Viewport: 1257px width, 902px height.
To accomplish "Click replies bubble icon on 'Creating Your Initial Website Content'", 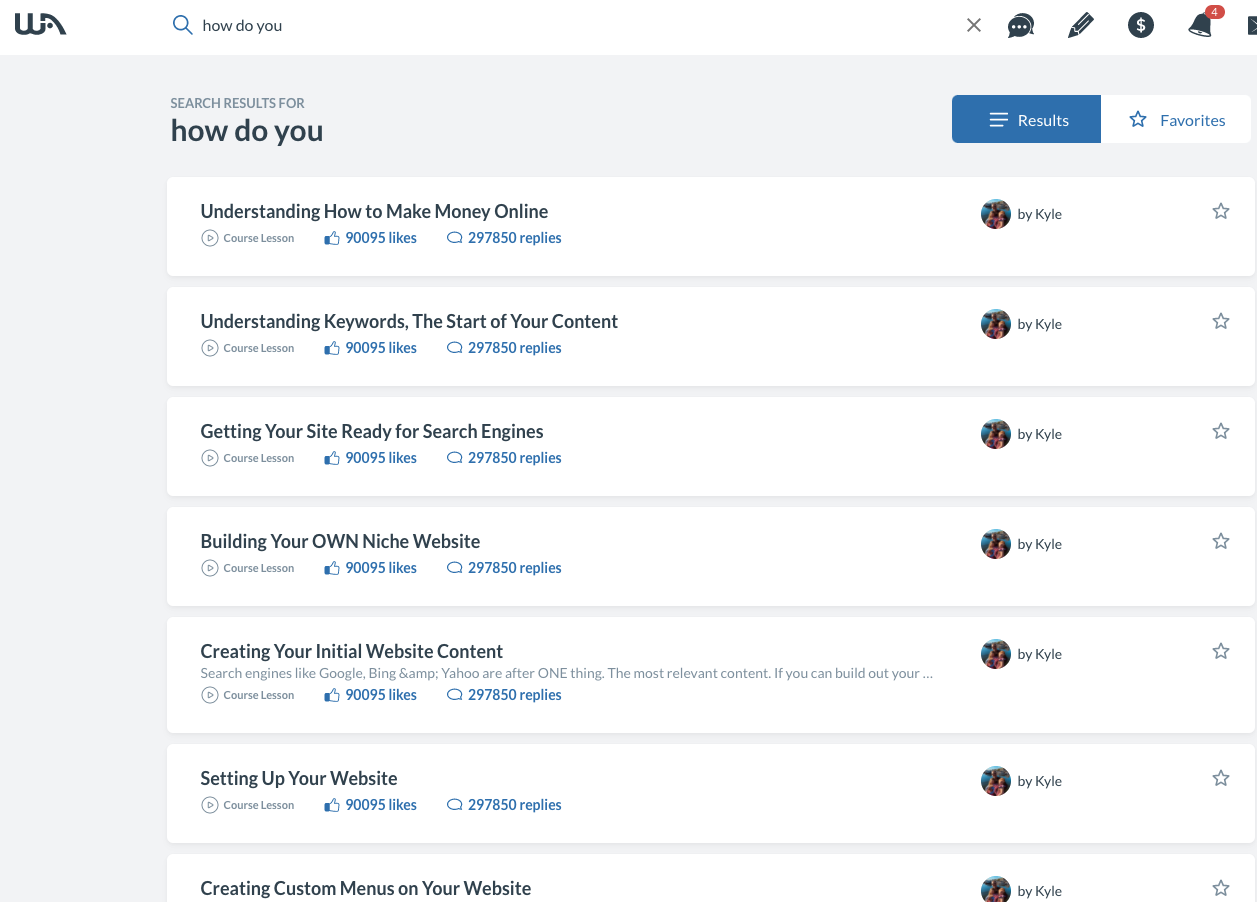I will 455,695.
